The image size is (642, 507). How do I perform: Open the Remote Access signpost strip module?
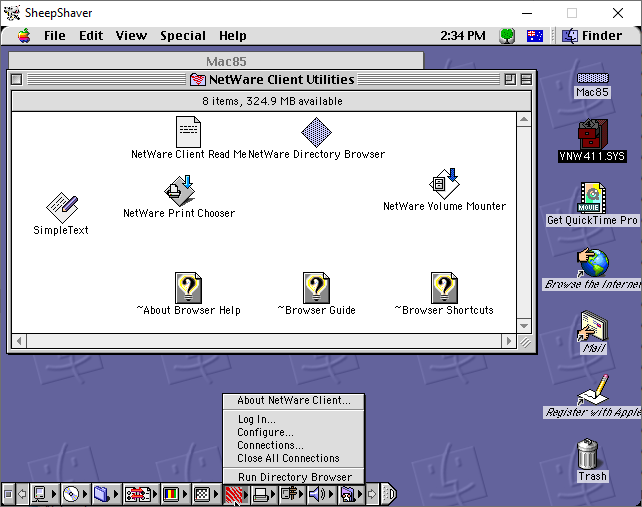pos(292,494)
